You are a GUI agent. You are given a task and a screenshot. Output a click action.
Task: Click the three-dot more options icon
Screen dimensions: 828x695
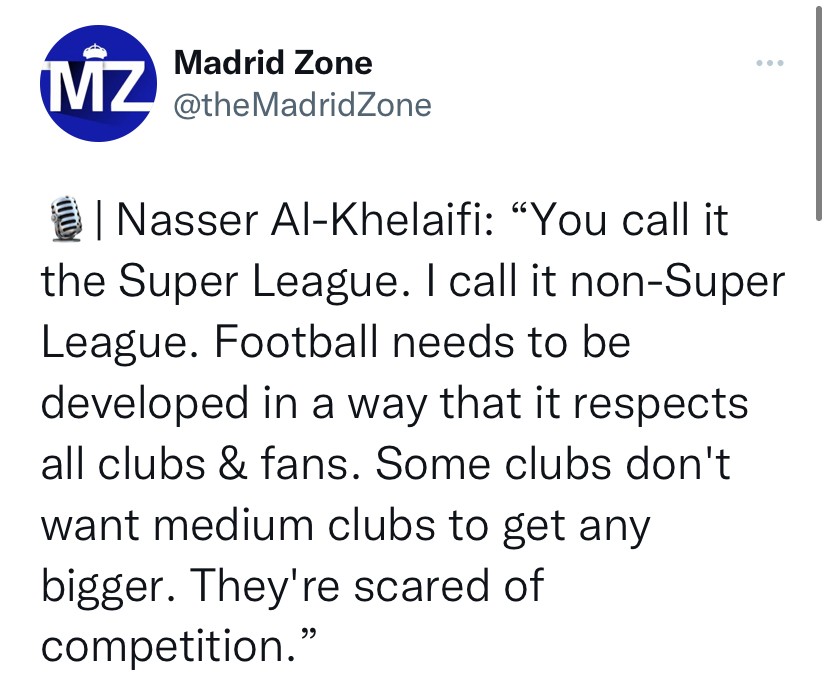769,63
